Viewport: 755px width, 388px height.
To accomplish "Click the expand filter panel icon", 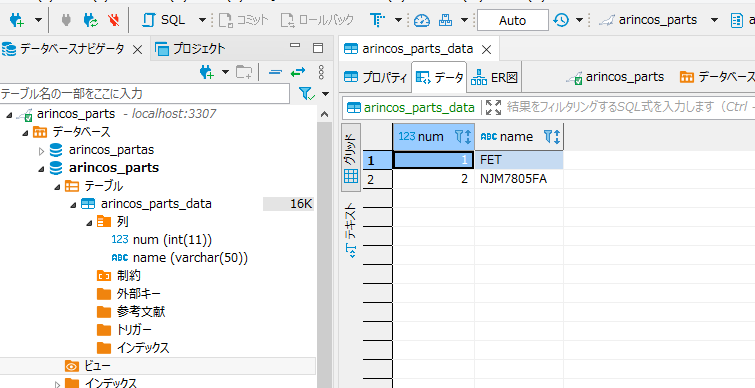I will point(494,107).
